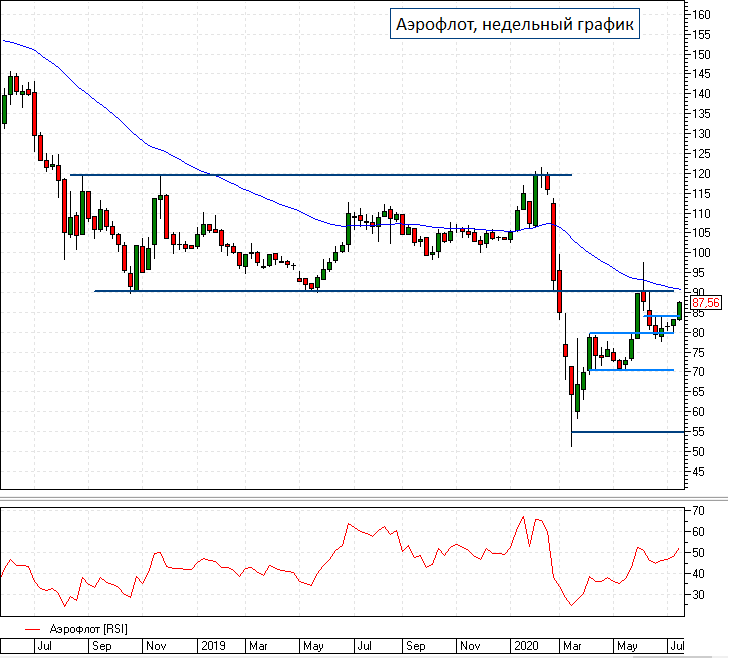Select the long light blue line at 80

tap(631, 333)
